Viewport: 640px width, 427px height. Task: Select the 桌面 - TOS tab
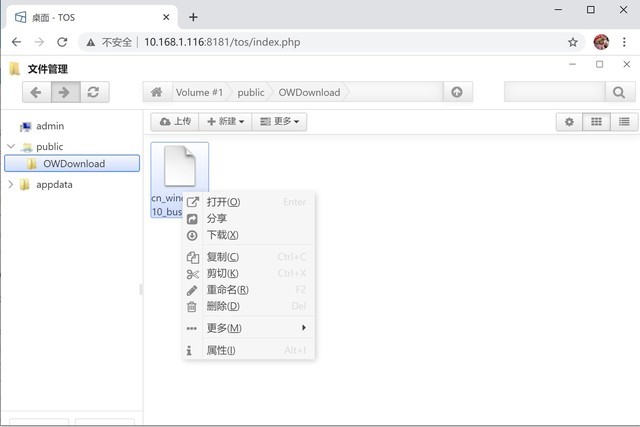(x=92, y=17)
